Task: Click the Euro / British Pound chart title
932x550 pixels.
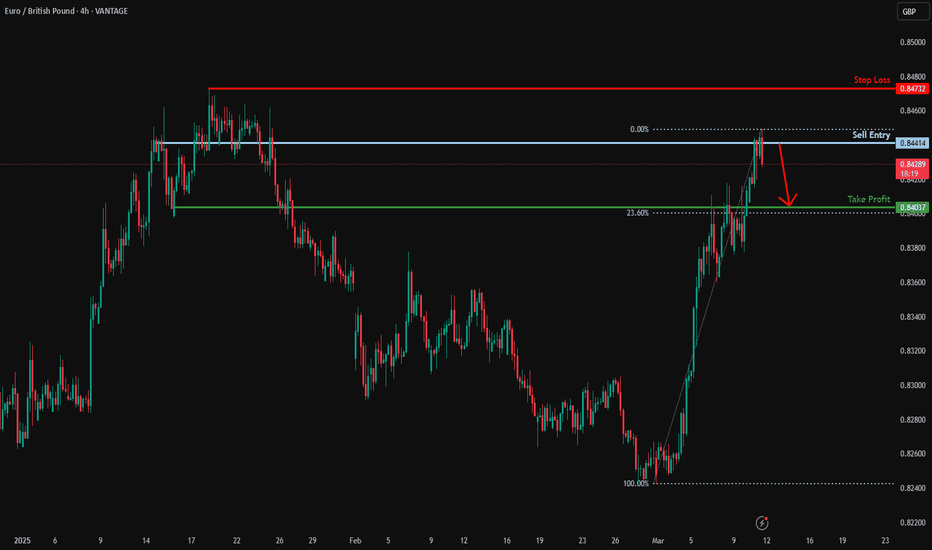Action: [66, 11]
